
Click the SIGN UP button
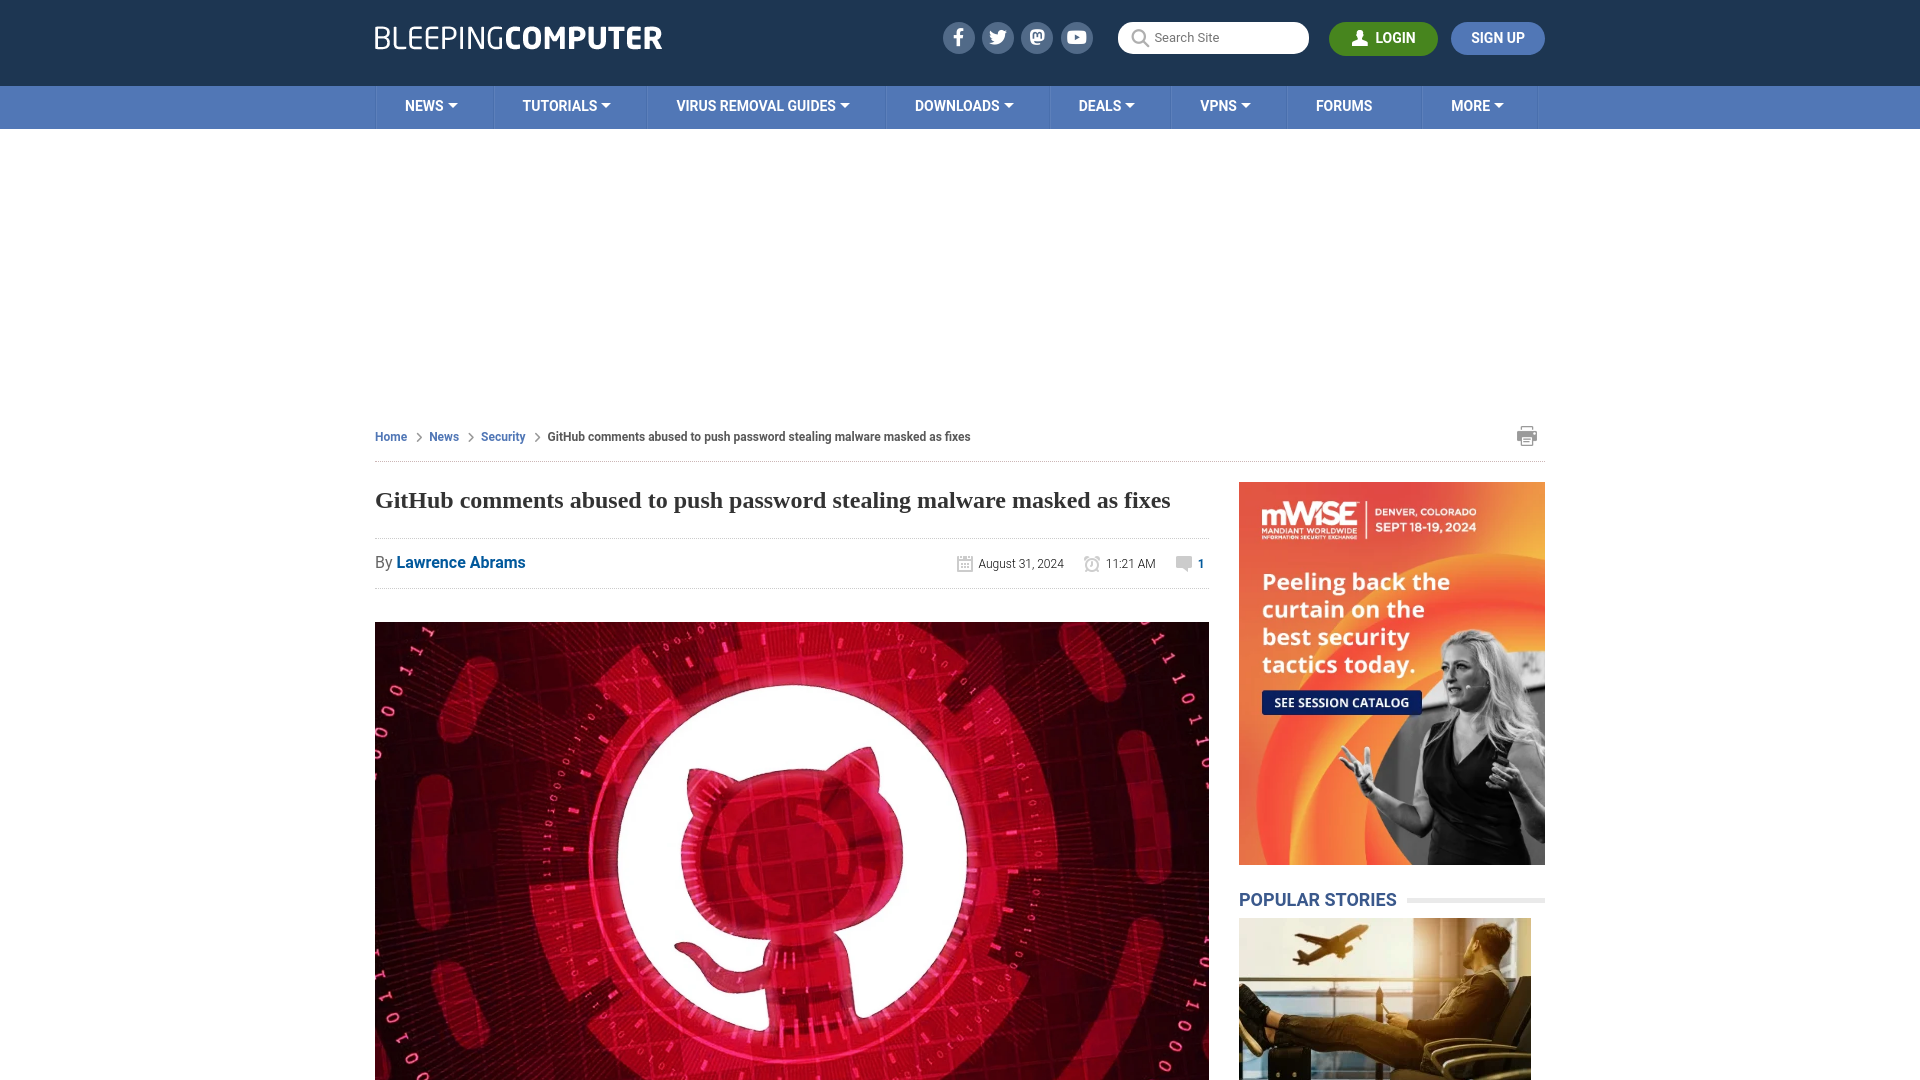coord(1497,38)
